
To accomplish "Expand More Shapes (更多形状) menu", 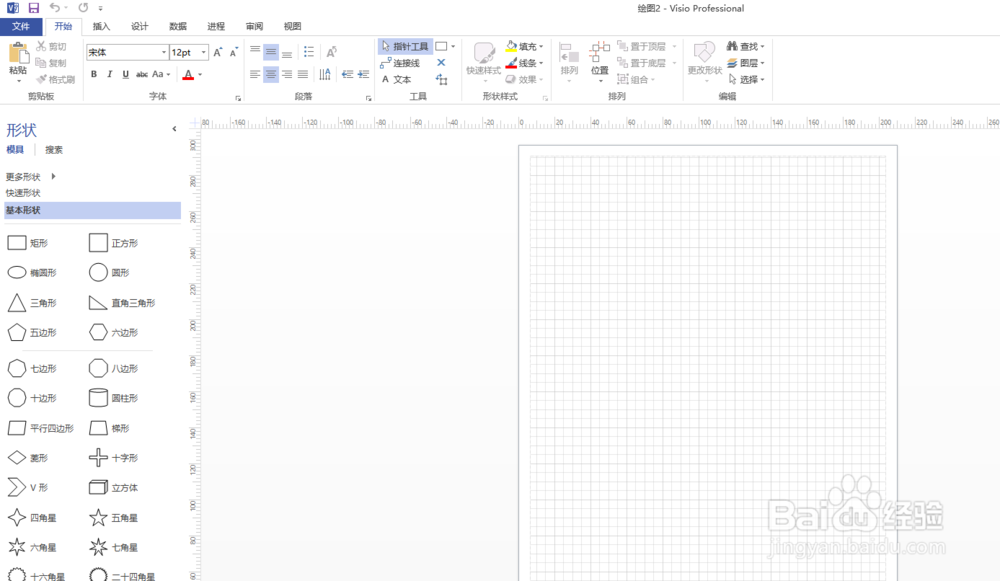I will [x=31, y=177].
